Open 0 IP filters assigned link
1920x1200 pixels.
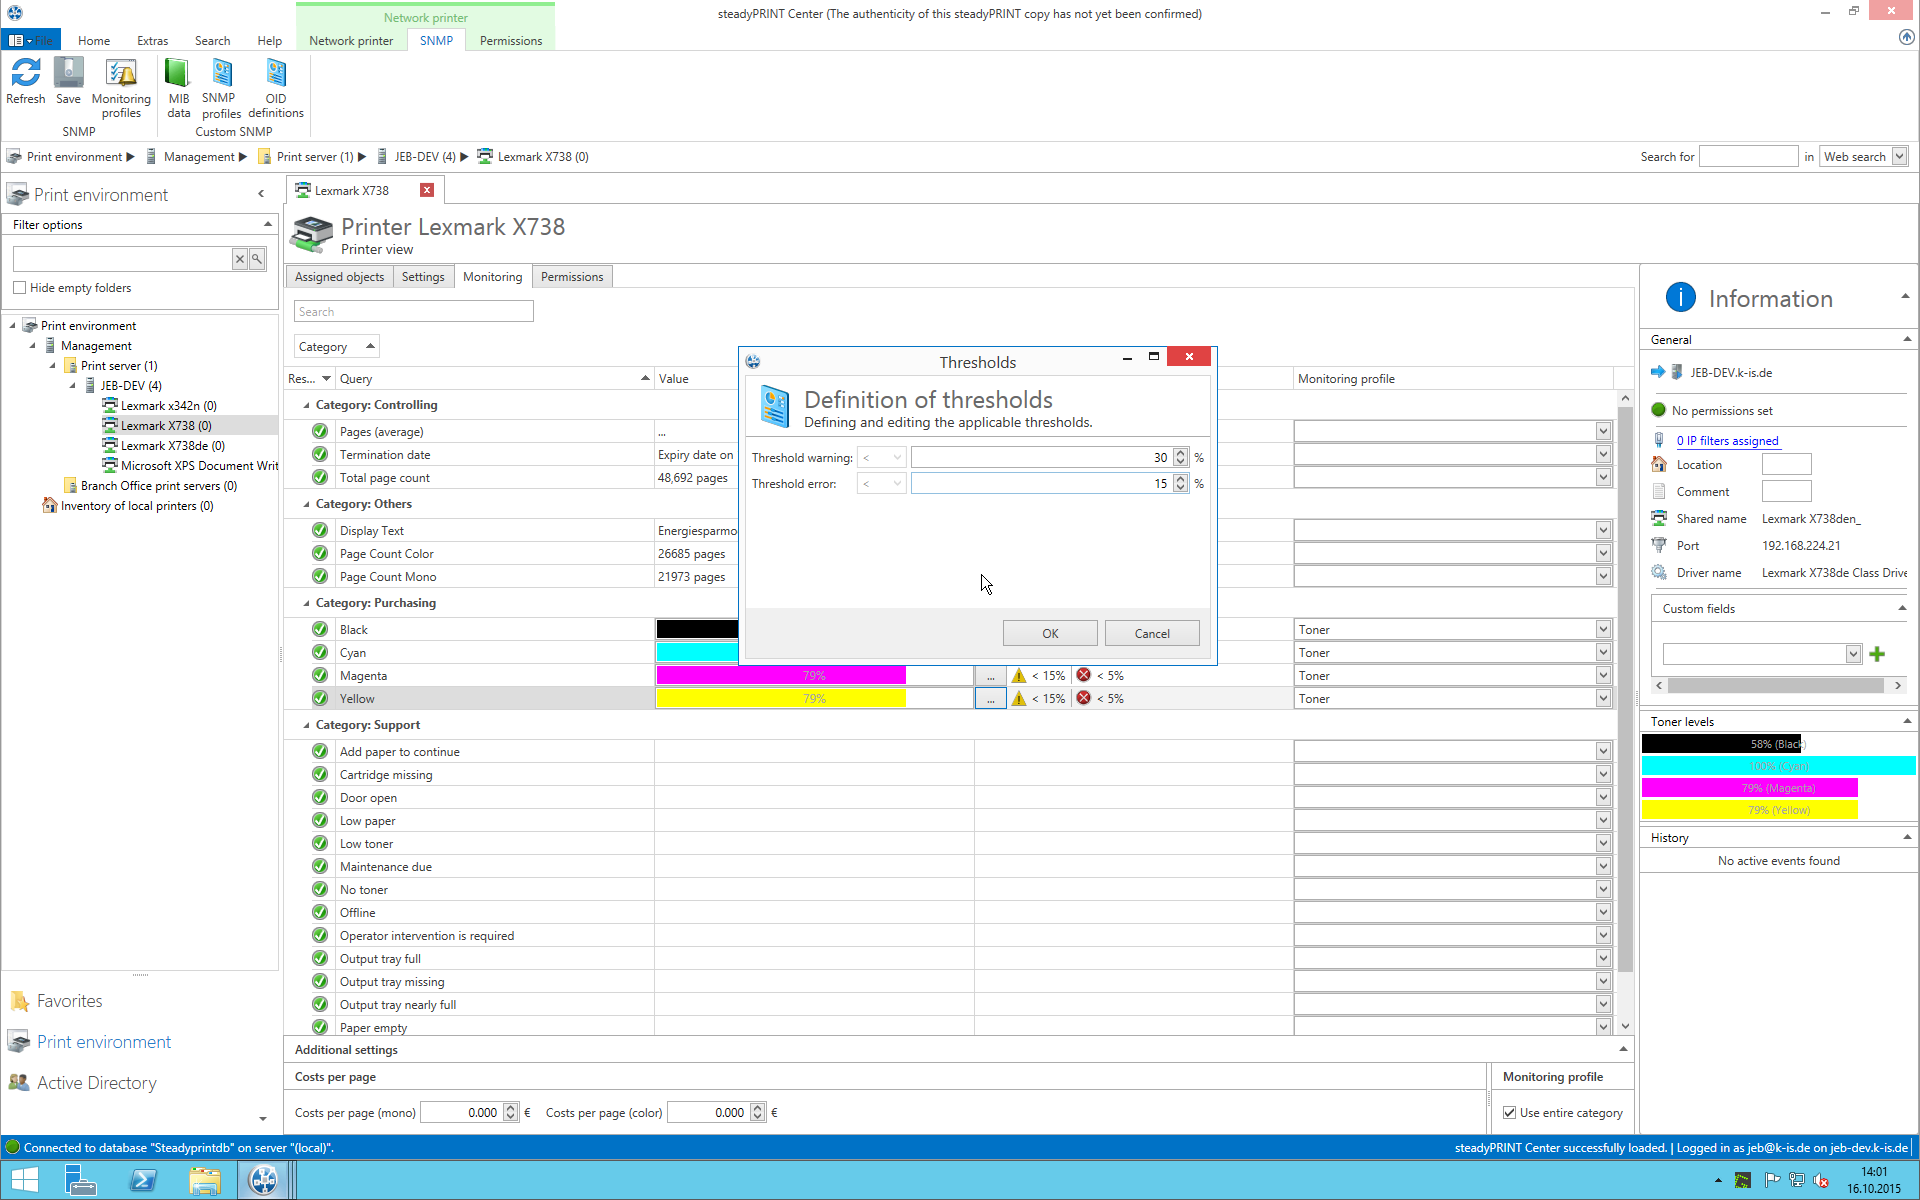tap(1727, 441)
